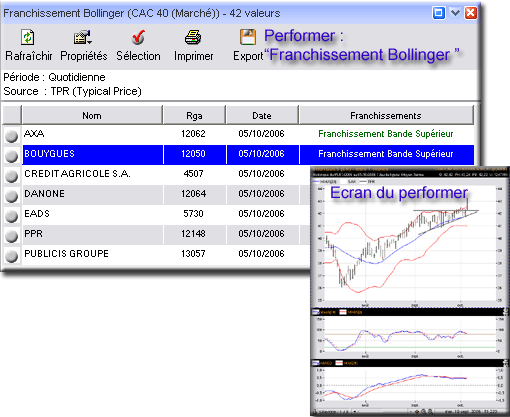This screenshot has height=417, width=510.
Task: Close the Franchissement Bollinger window
Action: pyautogui.click(x=471, y=13)
